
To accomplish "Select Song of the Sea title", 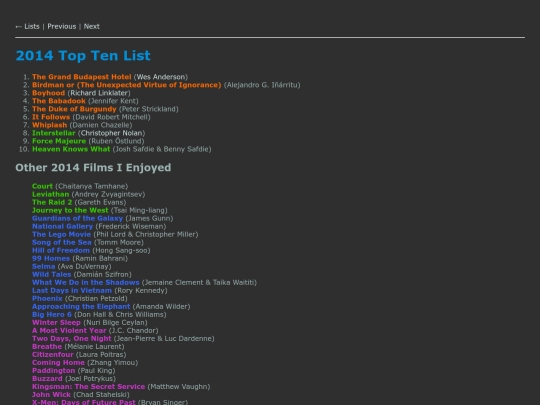I will click(62, 242).
